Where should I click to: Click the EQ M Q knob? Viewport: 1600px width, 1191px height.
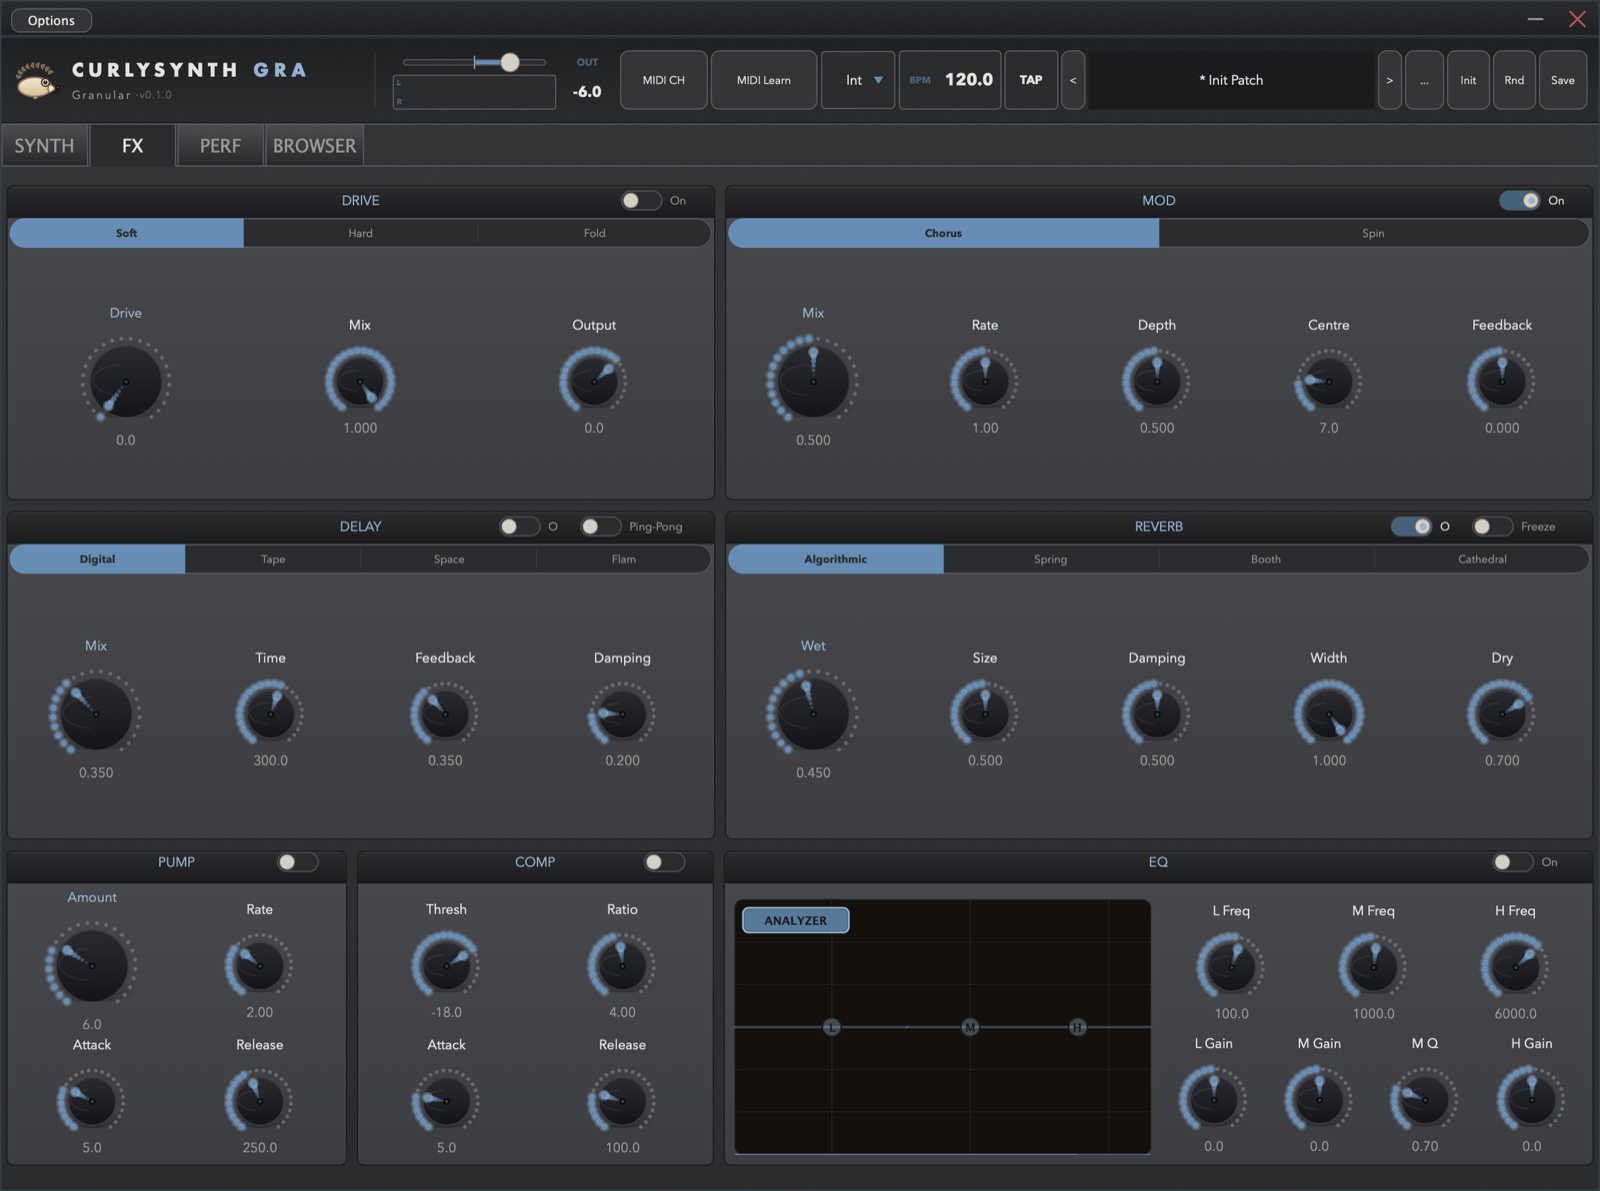(x=1424, y=1101)
